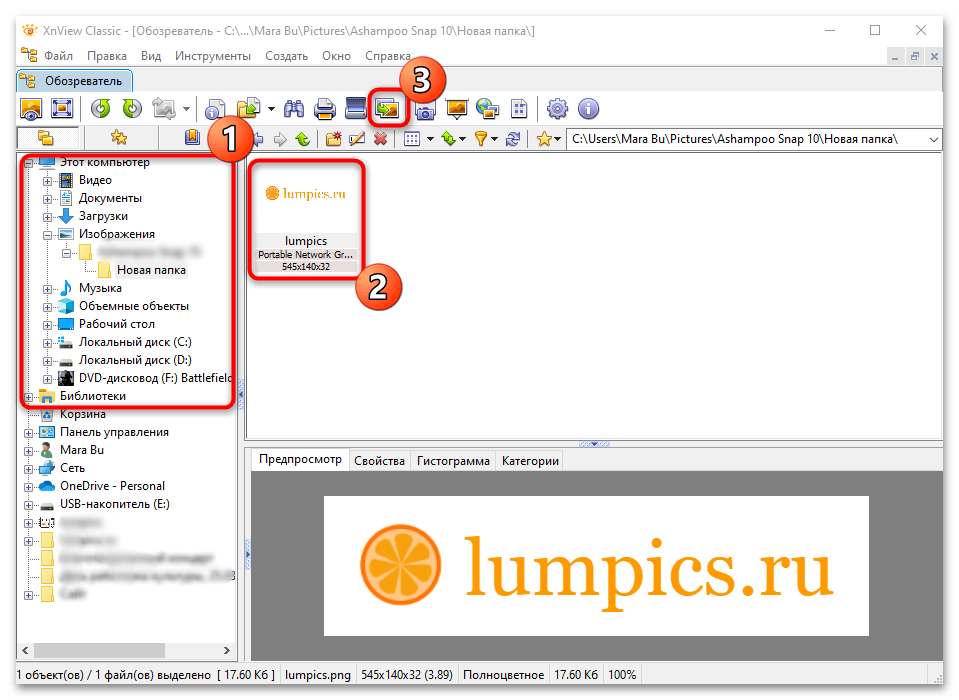Open the Инструменты menu
The image size is (959, 700).
coord(213,56)
